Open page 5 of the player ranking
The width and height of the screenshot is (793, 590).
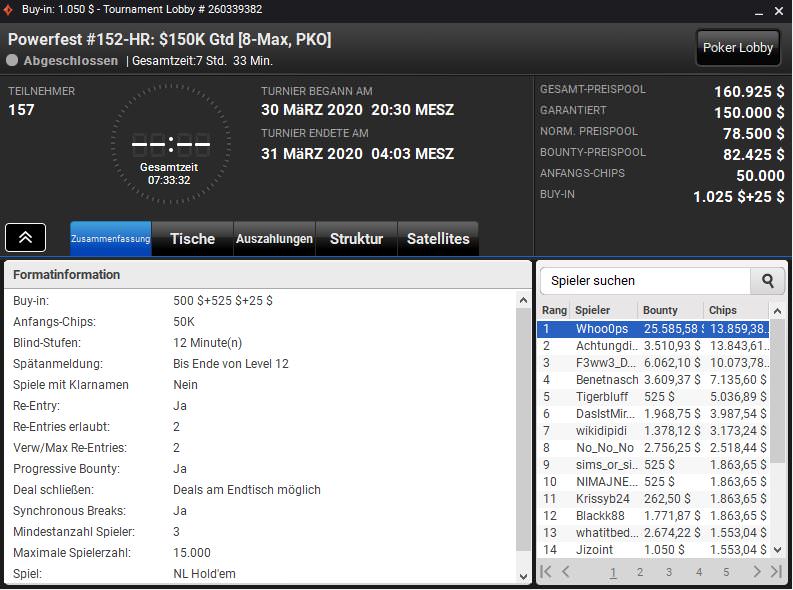[x=727, y=572]
